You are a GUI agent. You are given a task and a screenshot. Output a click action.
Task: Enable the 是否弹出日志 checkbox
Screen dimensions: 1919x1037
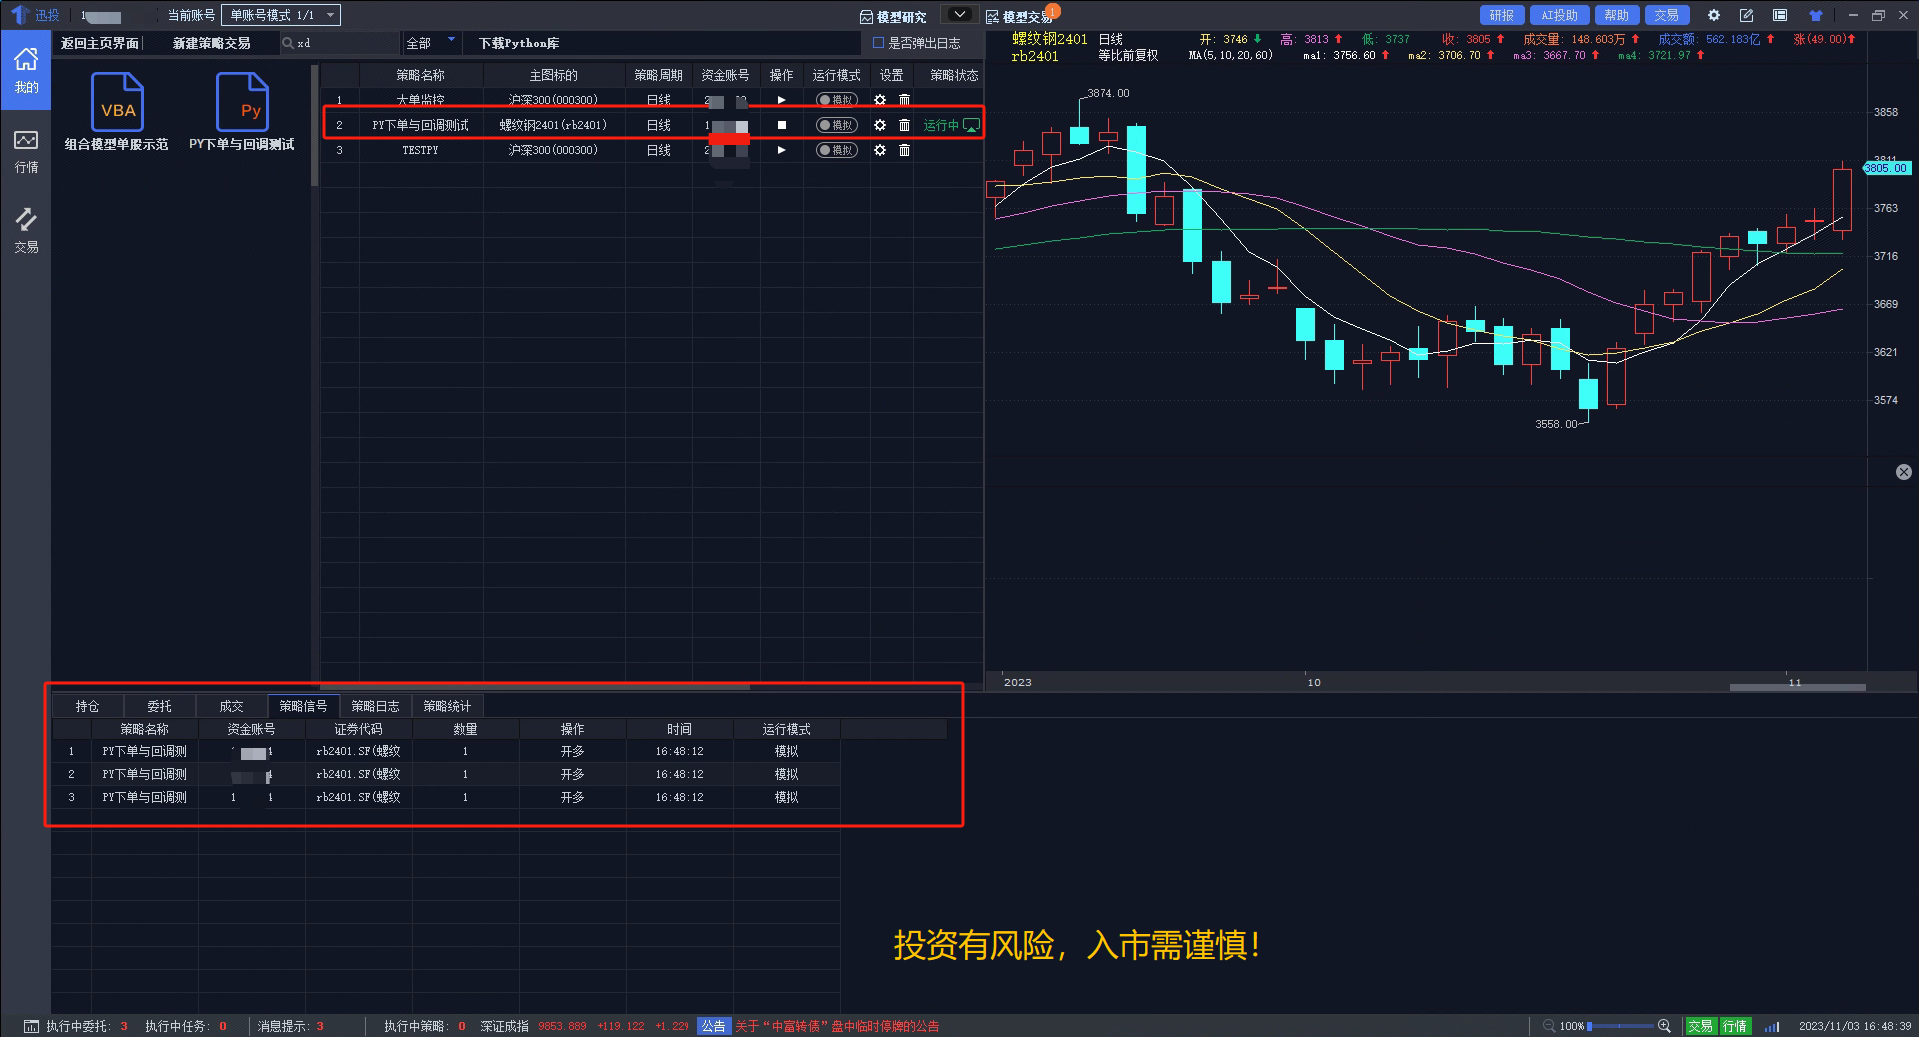click(878, 43)
